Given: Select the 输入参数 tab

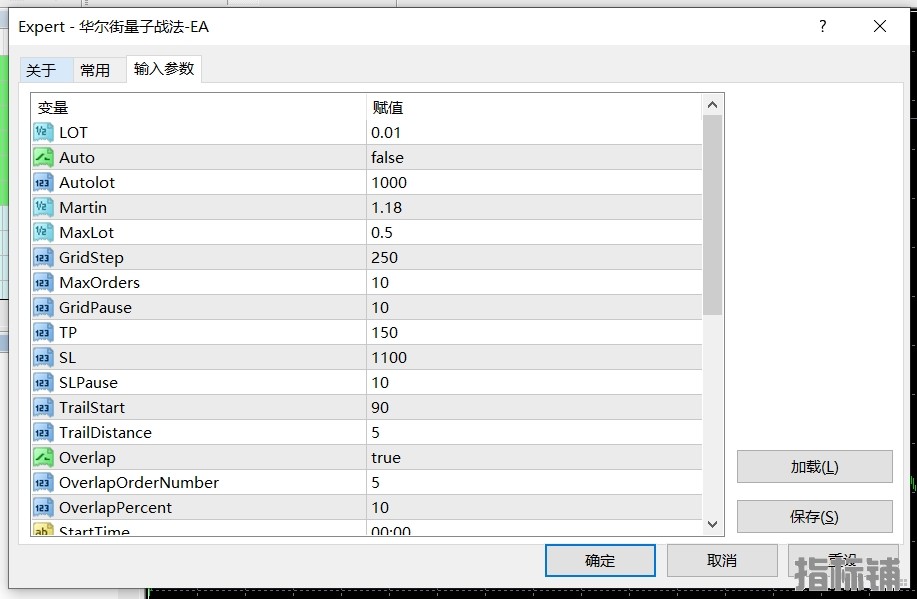Looking at the screenshot, I should click(164, 69).
